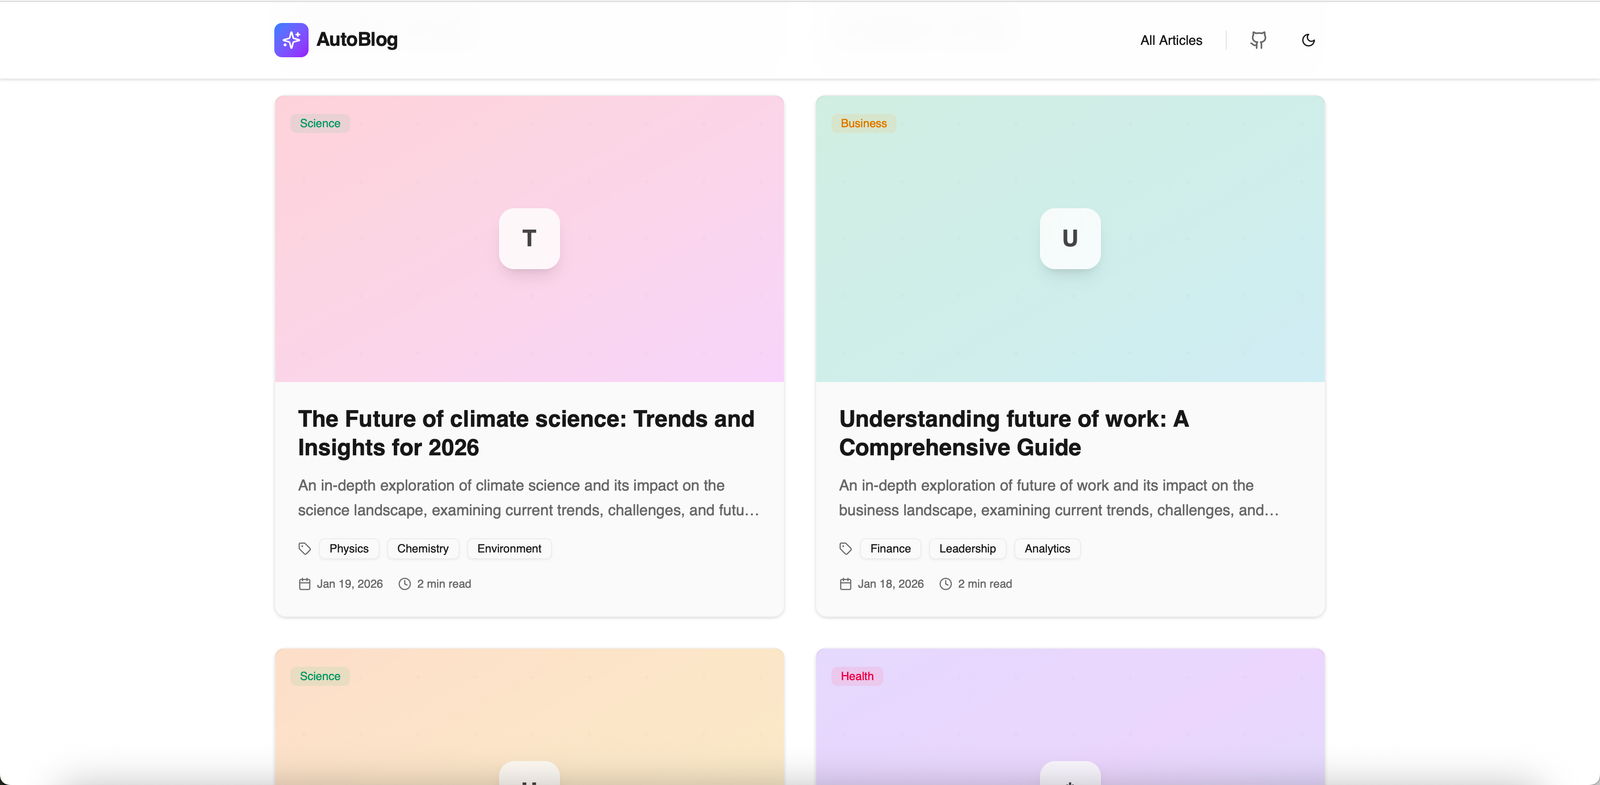
Task: Open the climate science article title
Action: (x=526, y=433)
